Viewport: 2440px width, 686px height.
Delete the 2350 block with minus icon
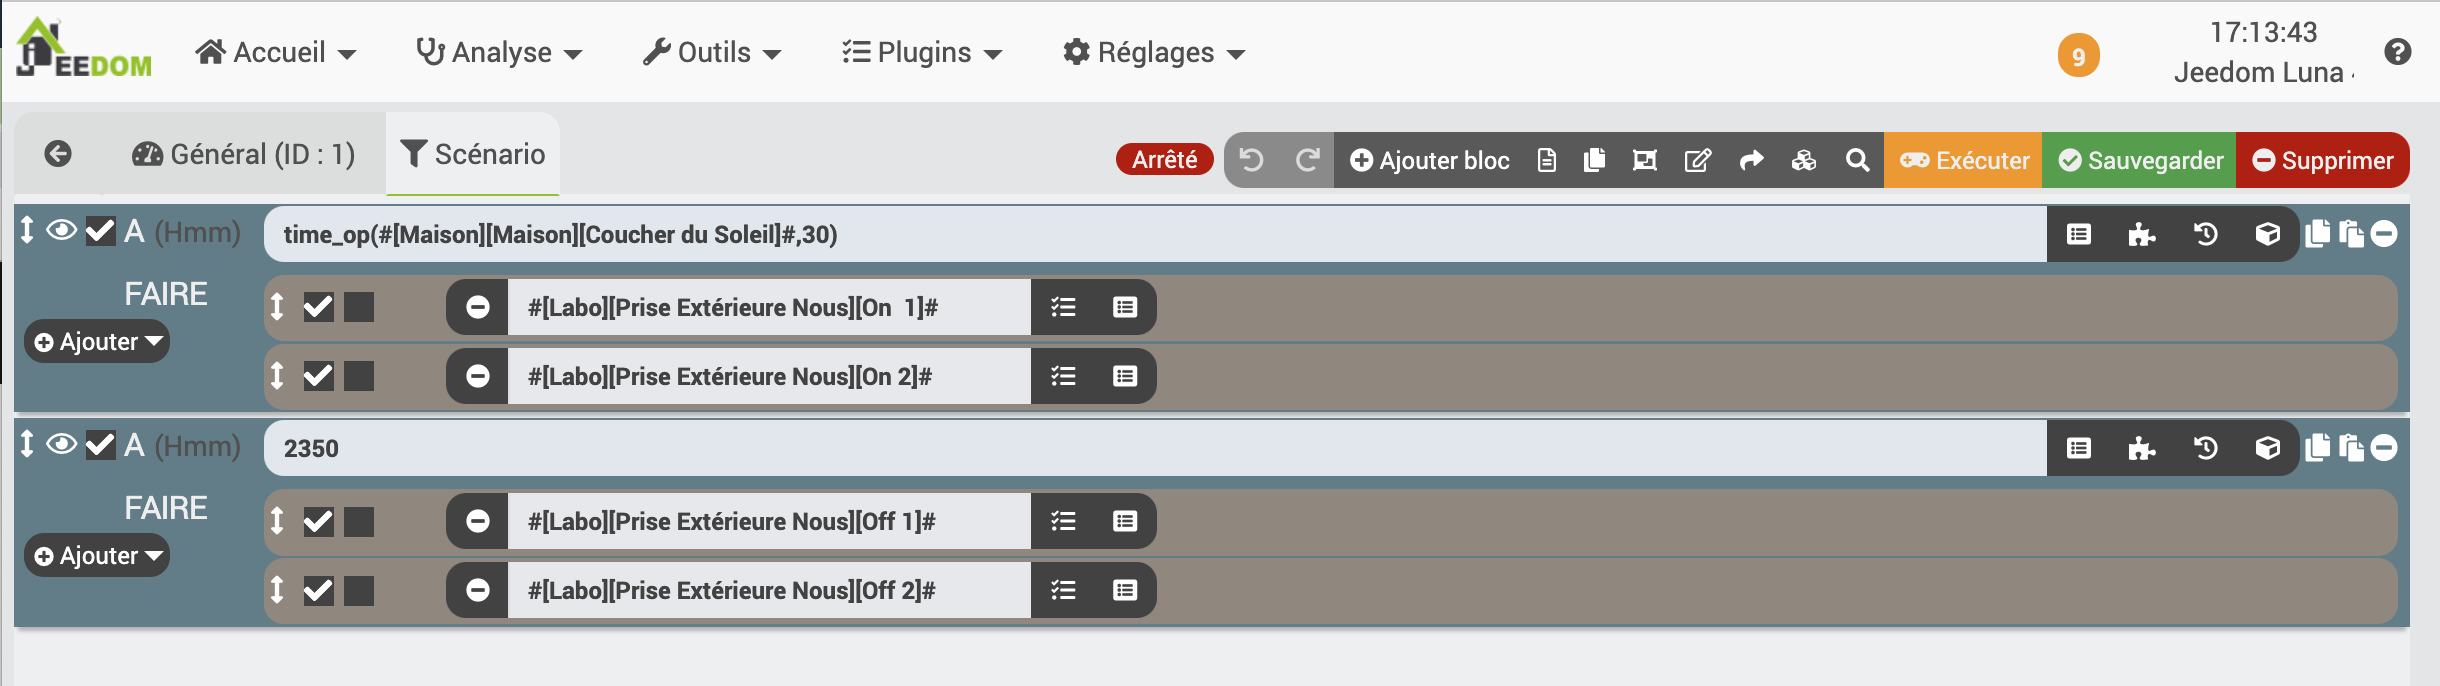coord(2384,448)
